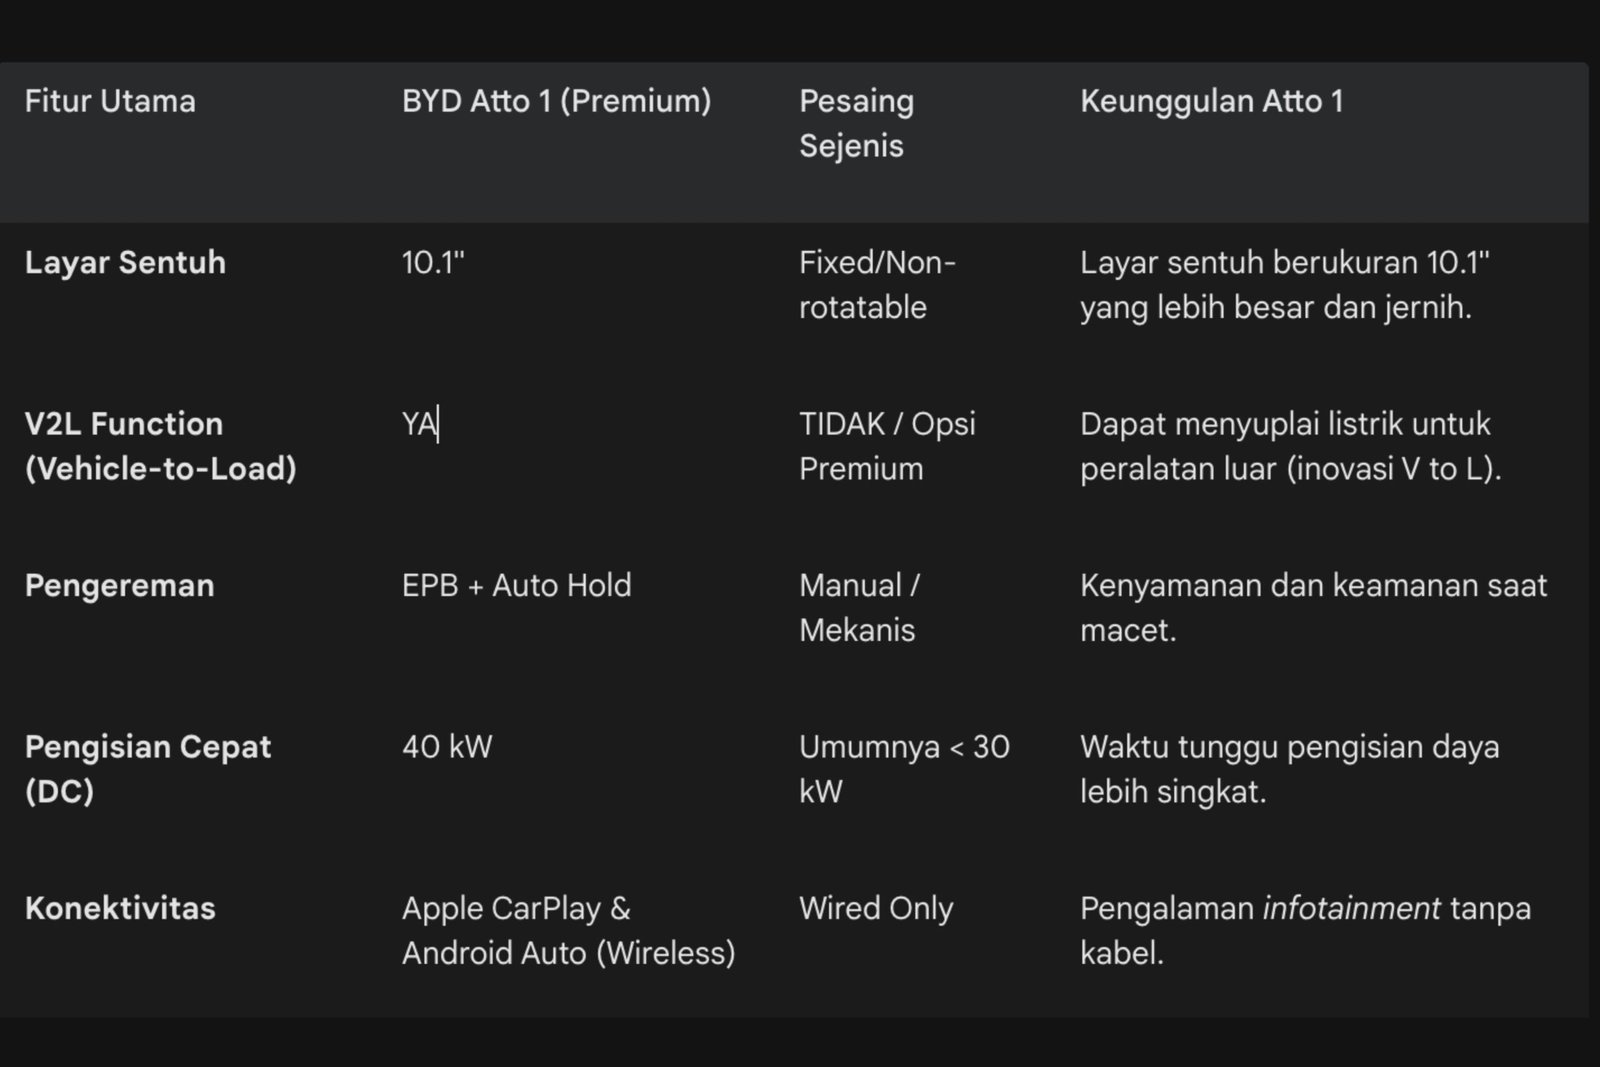Select the 'V2L Function (Vehicle-to-Load)' row label
The height and width of the screenshot is (1067, 1600).
160,446
